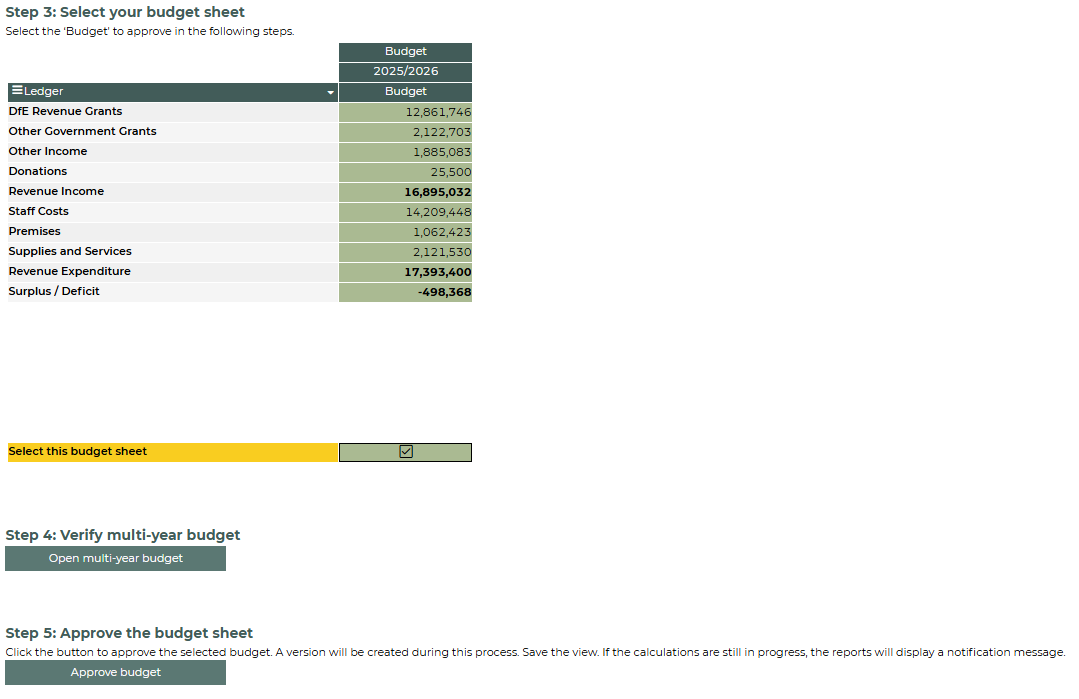Select the top Budget column header
Image resolution: width=1079 pixels, height=699 pixels.
pos(405,51)
